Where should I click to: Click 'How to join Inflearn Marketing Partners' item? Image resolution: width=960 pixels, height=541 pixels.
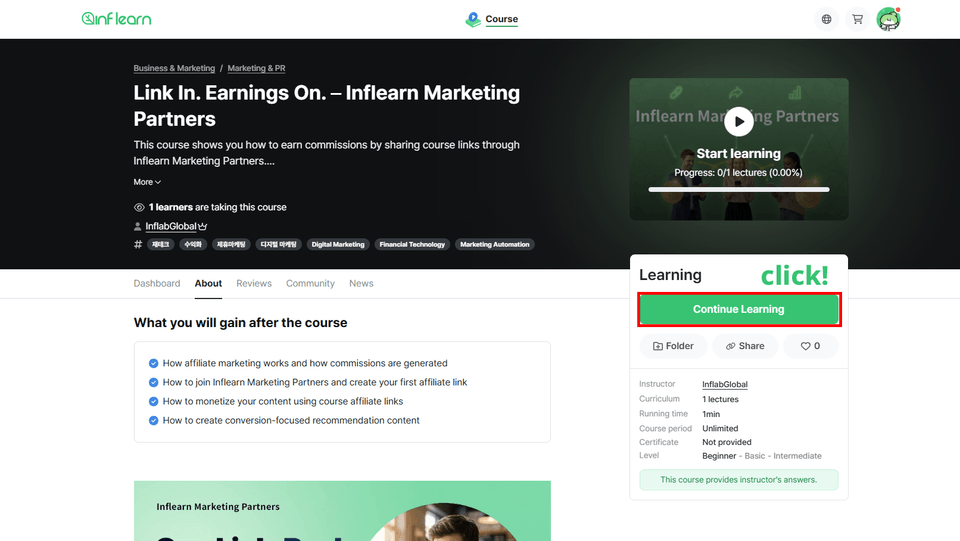315,382
